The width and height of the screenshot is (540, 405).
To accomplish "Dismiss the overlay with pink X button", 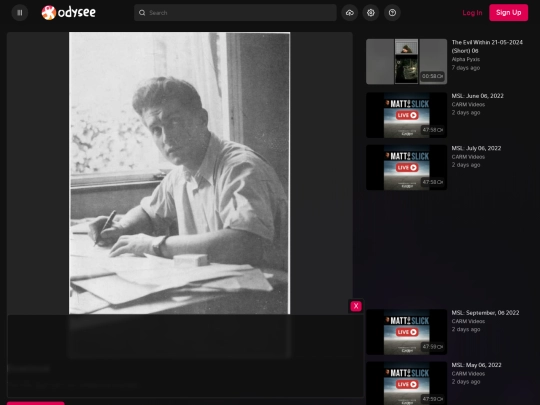I will pyautogui.click(x=356, y=306).
